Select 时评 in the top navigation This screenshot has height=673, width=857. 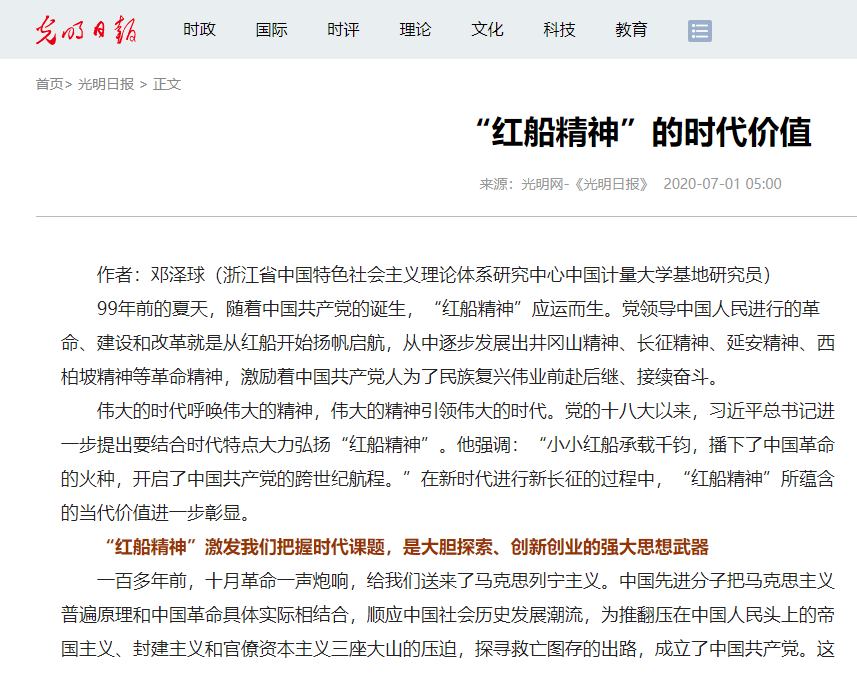pos(343,30)
